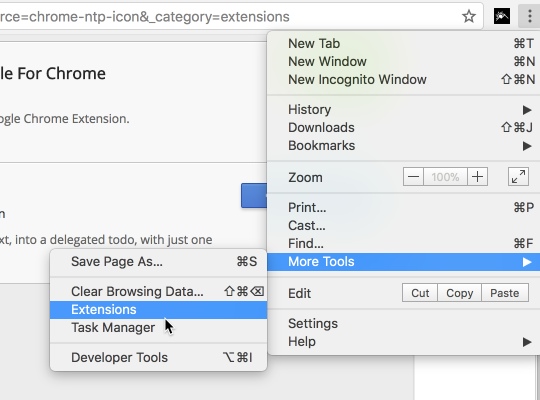The height and width of the screenshot is (400, 540).
Task: Open Developer Tools
Action: point(158,358)
